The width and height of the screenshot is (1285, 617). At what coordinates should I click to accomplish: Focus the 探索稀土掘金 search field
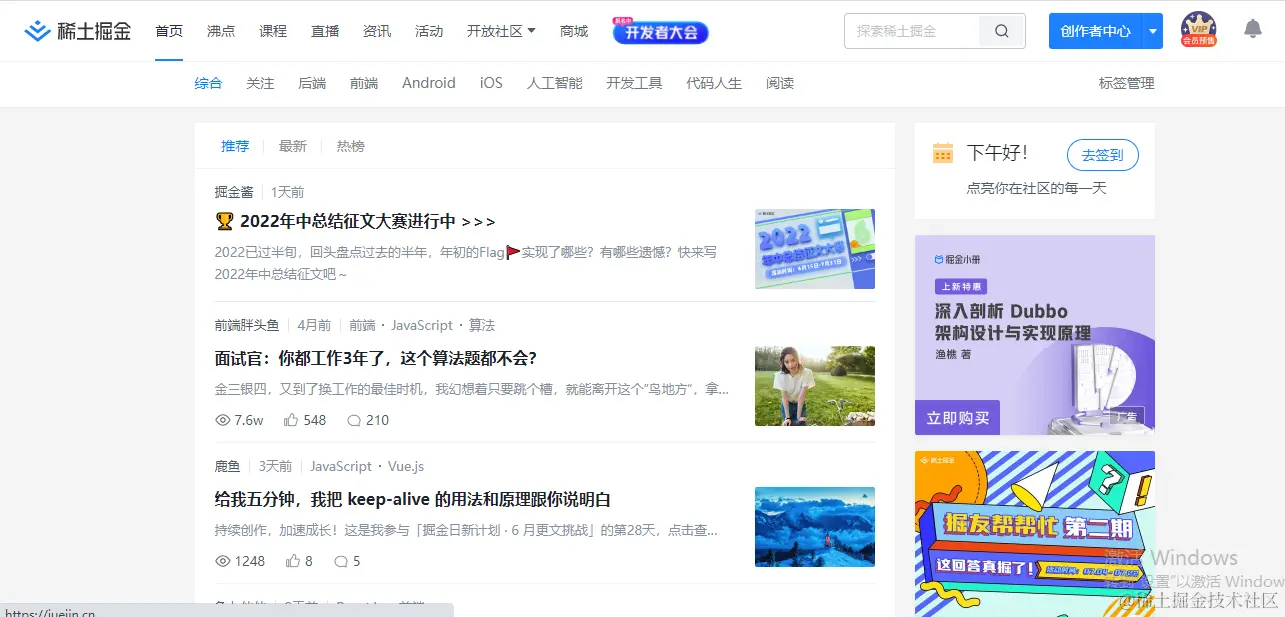tap(912, 31)
